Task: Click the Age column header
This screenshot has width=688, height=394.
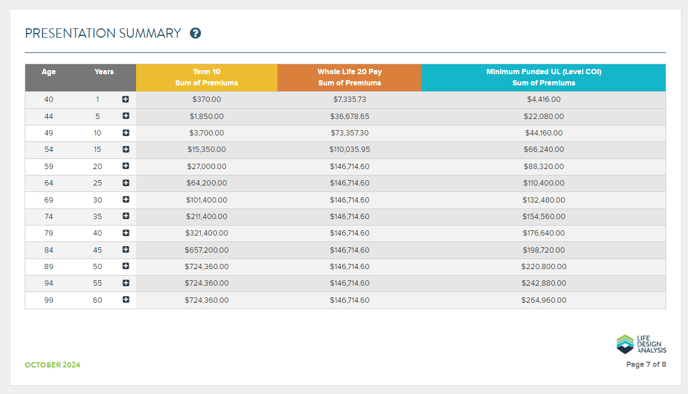Action: (49, 72)
